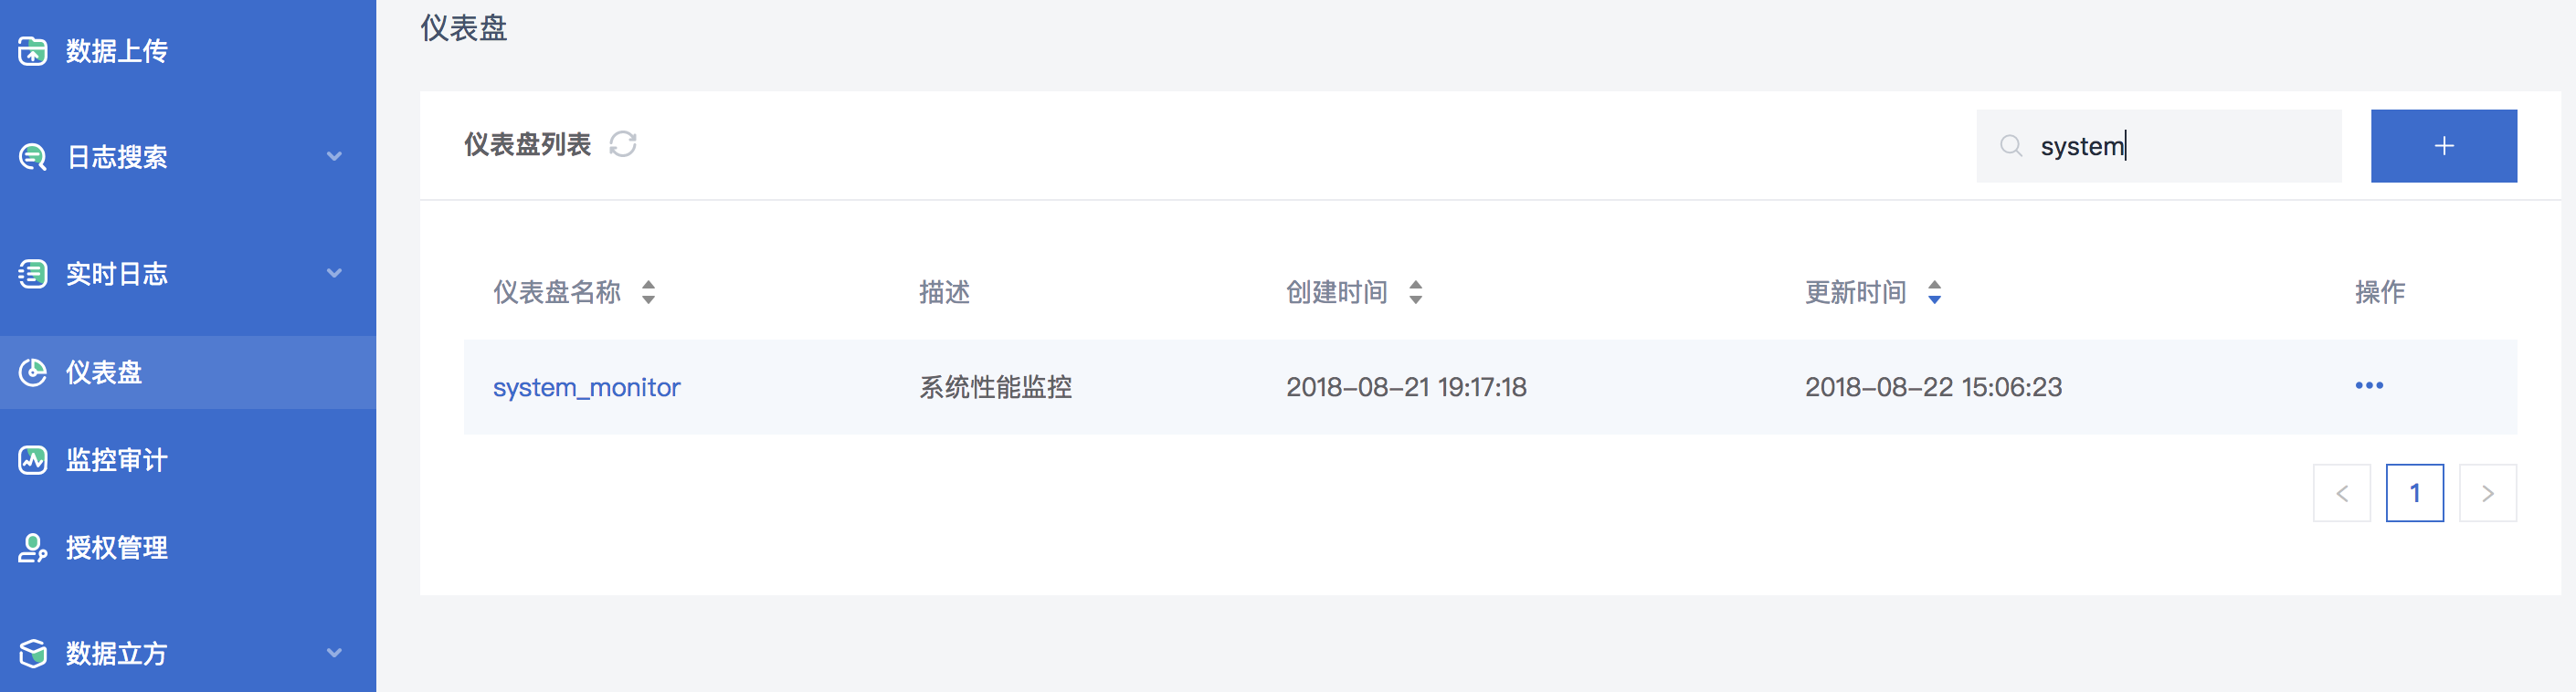Click the 数据上传 upload icon in sidebar
The image size is (2576, 692).
point(33,51)
